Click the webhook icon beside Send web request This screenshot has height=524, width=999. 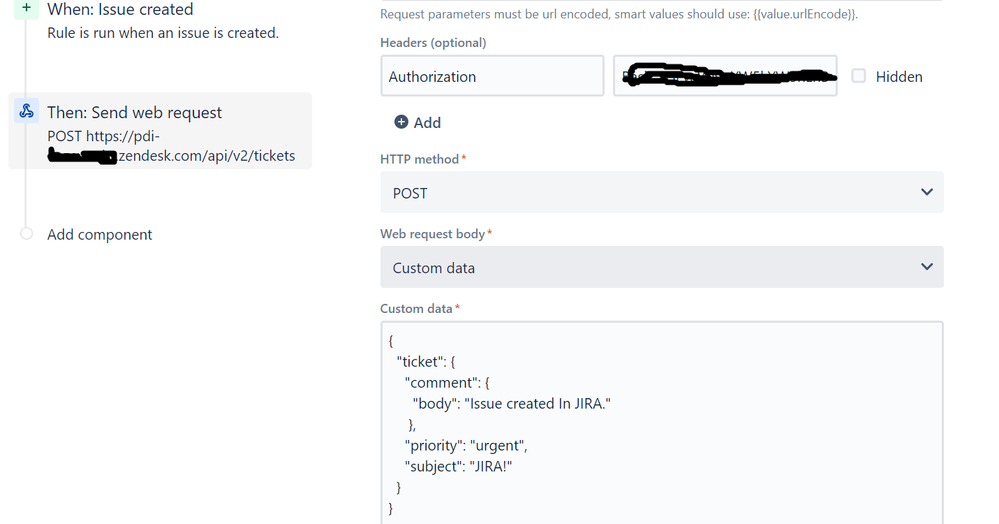(26, 111)
